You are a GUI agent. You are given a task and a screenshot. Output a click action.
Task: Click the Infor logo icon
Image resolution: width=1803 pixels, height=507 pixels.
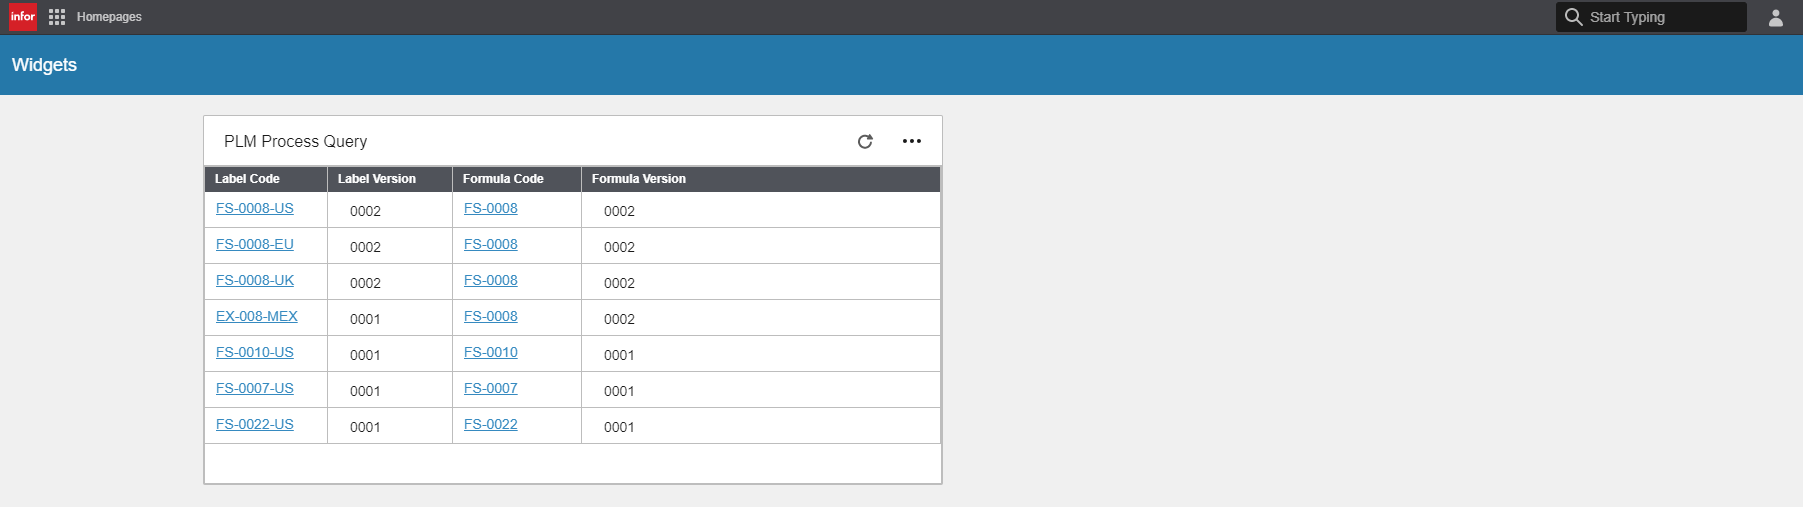click(23, 17)
